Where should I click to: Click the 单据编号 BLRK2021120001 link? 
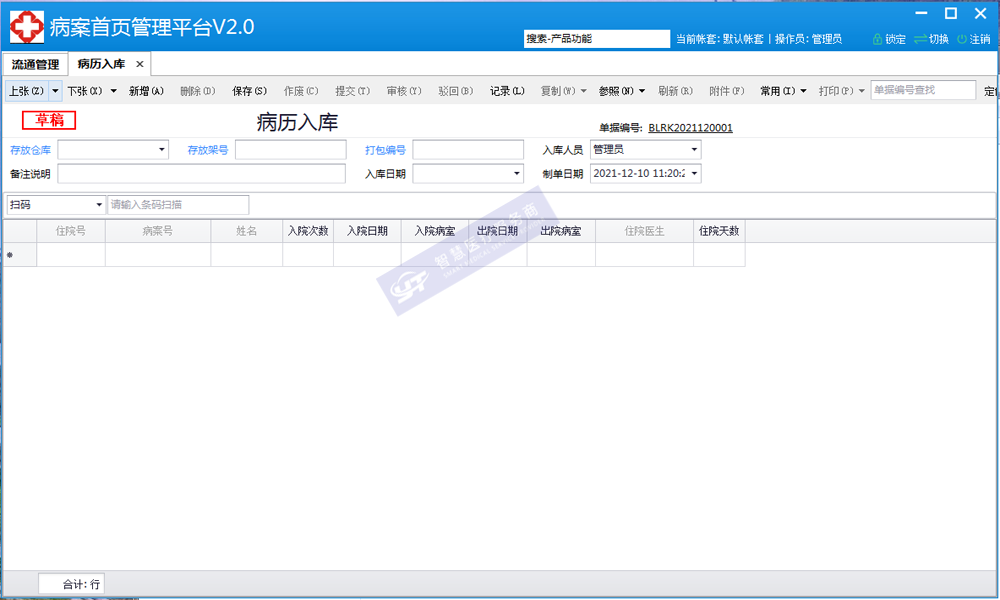[690, 128]
